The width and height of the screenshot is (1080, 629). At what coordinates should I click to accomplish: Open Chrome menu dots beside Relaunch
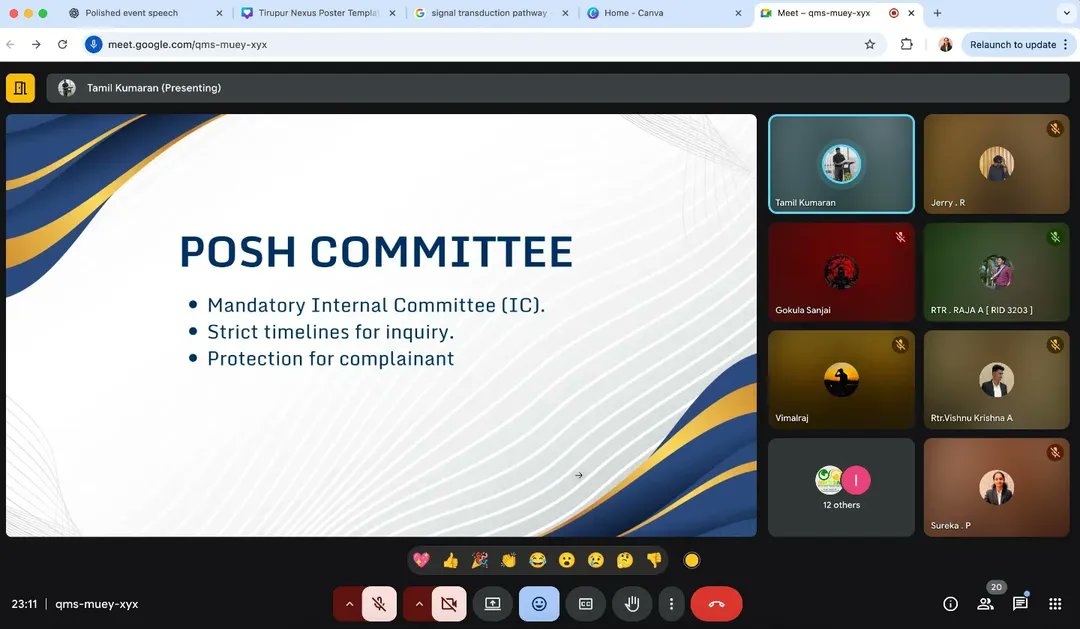[1066, 44]
